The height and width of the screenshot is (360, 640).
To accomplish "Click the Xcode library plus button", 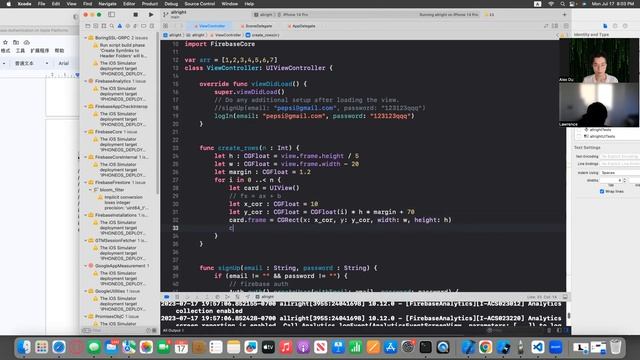I will tap(564, 14).
